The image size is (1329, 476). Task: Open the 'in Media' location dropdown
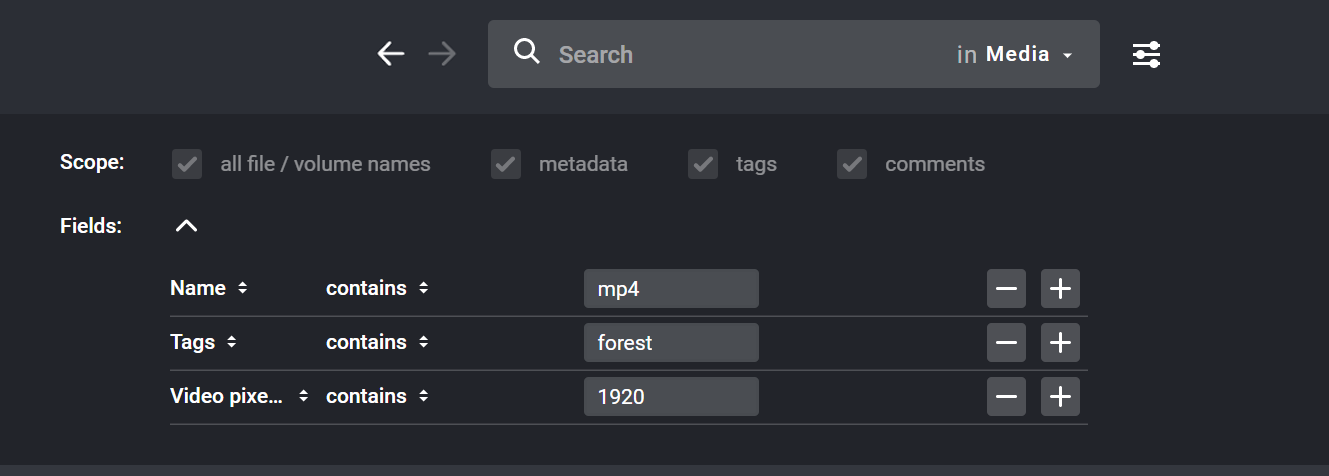[1015, 54]
